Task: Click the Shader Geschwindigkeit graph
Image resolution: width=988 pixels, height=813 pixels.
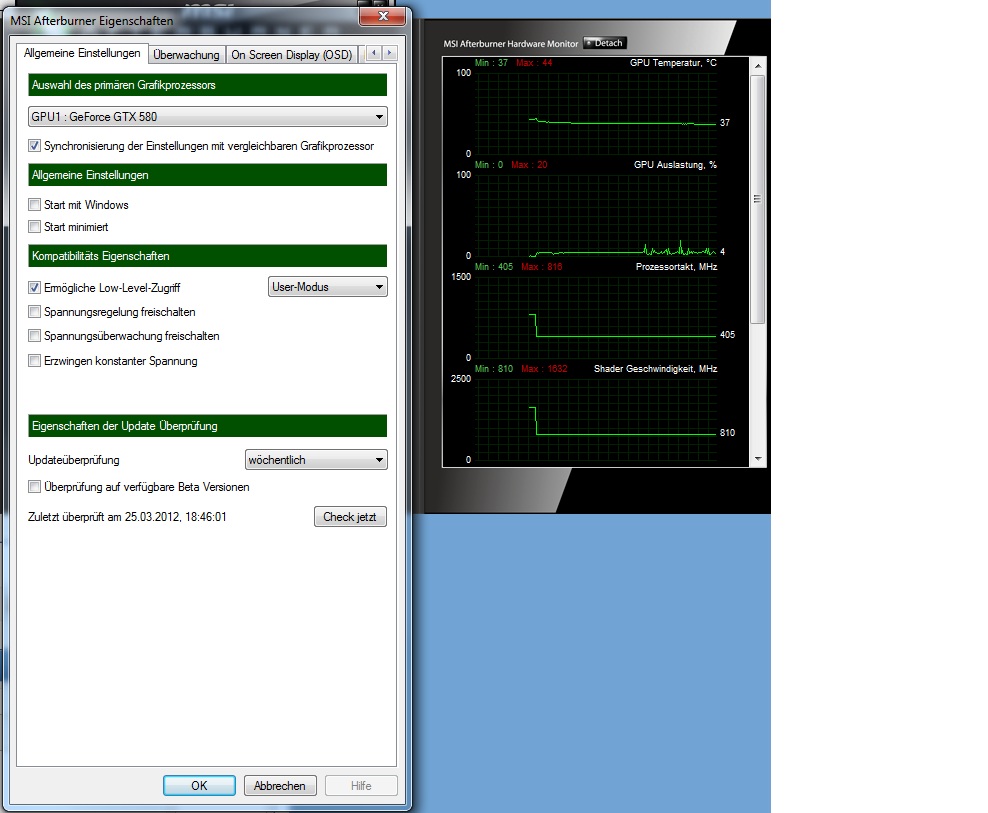Action: [x=595, y=420]
